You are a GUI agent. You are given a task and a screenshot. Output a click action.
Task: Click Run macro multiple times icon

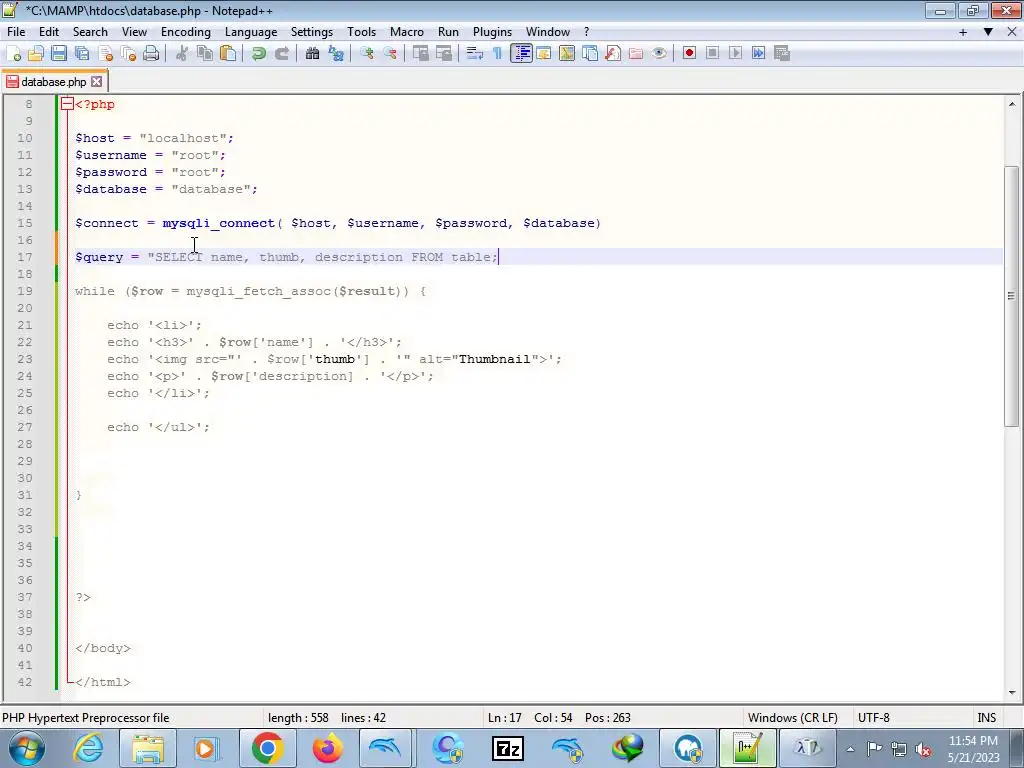tap(758, 54)
